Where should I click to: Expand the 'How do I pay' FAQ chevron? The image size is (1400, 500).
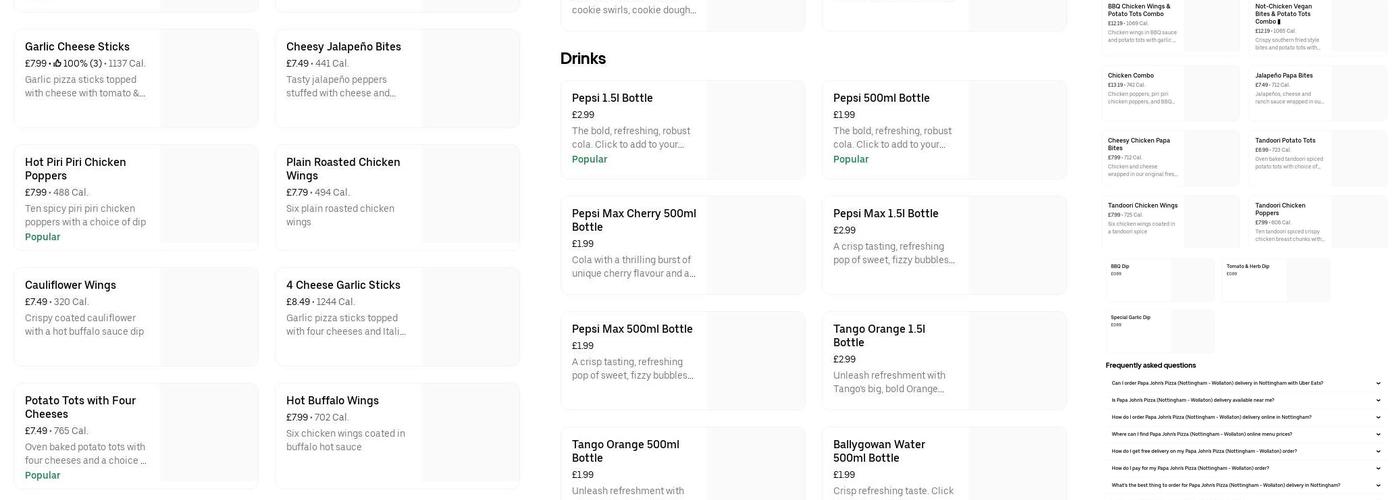click(x=1378, y=468)
